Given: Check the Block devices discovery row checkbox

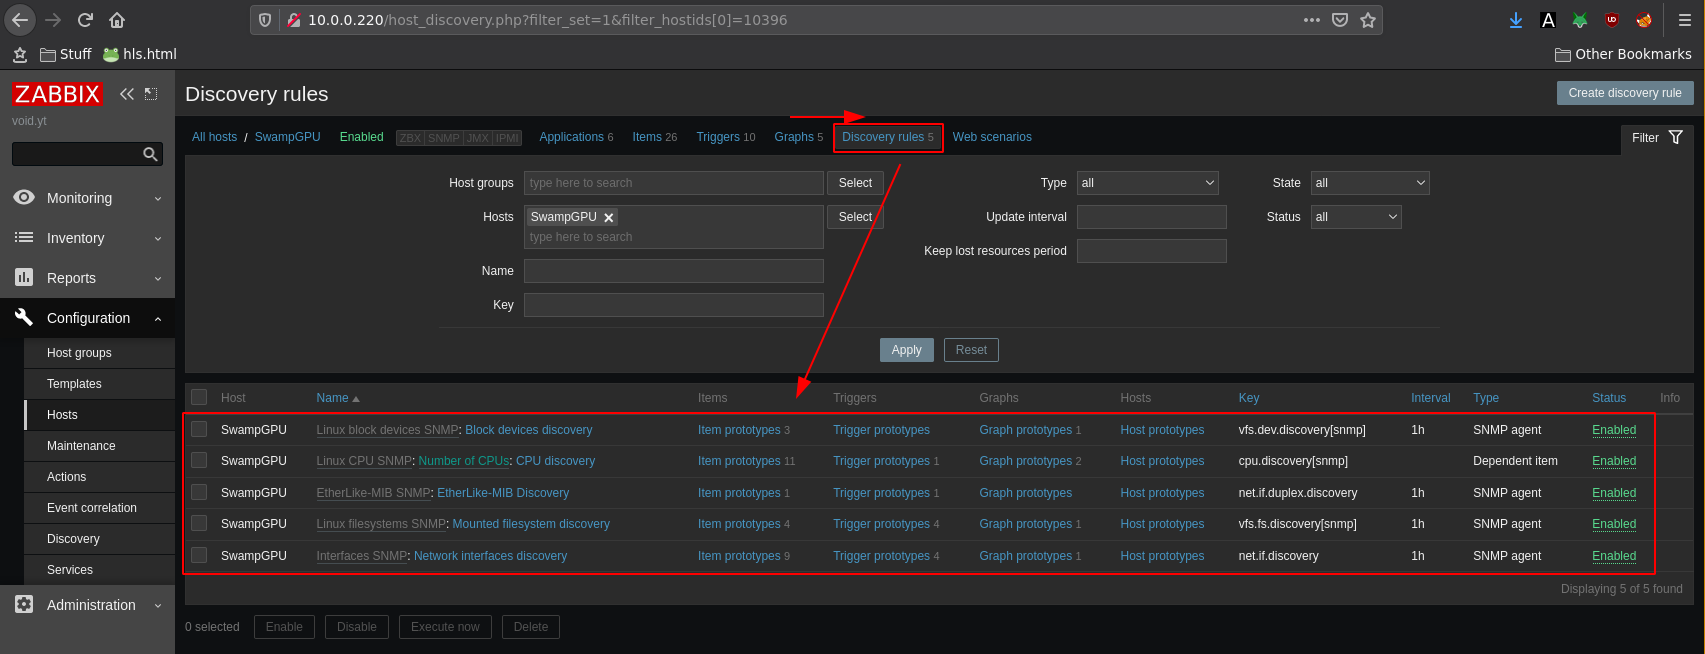Looking at the screenshot, I should [x=199, y=429].
